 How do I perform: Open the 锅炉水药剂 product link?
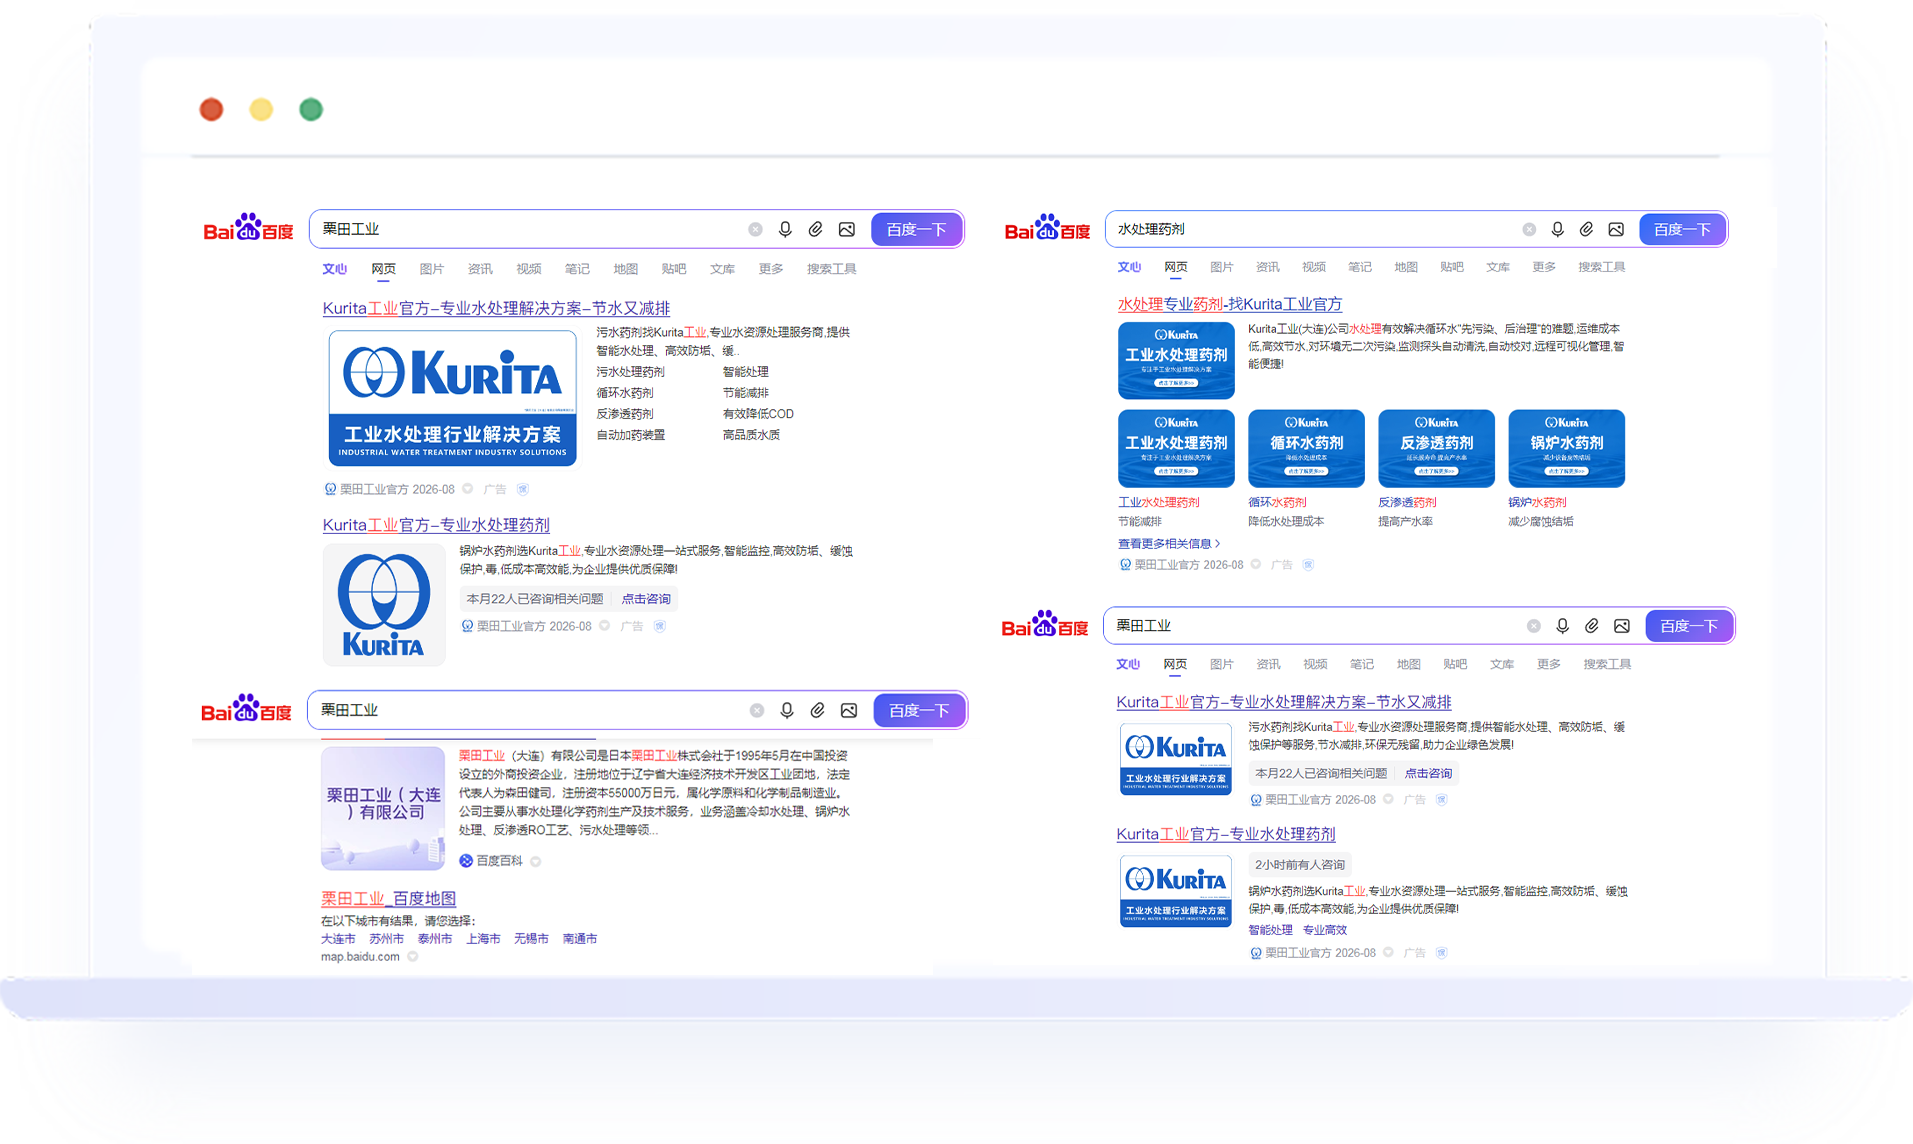pyautogui.click(x=1537, y=503)
